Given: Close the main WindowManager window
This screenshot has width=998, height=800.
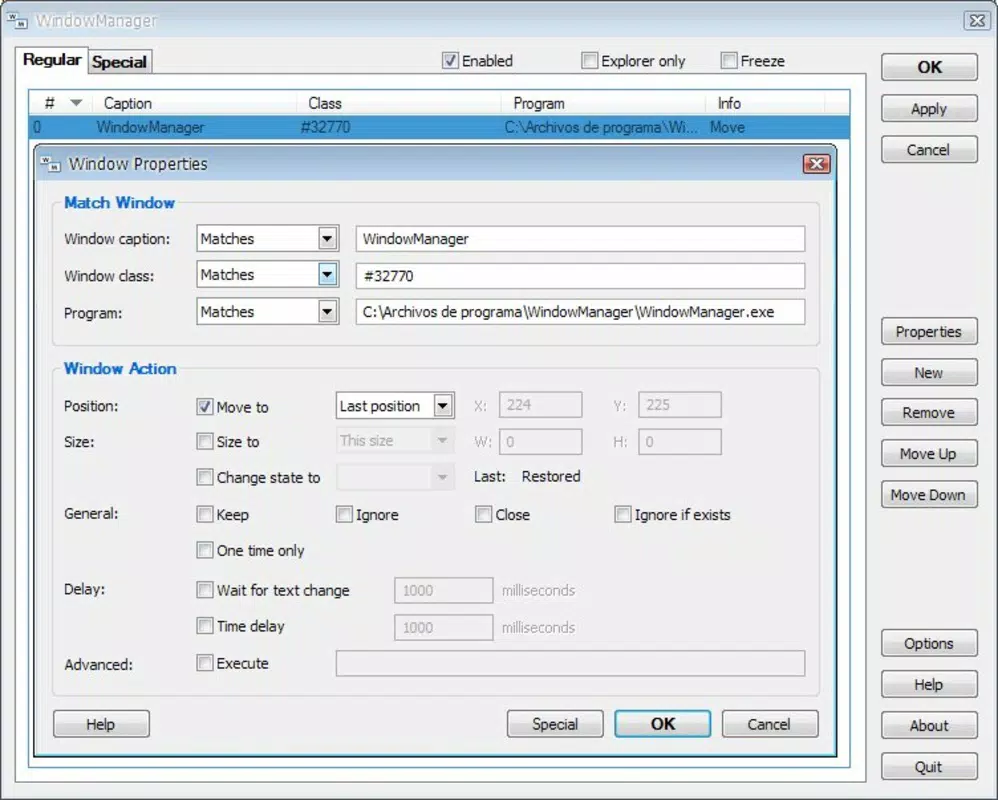Looking at the screenshot, I should click(x=976, y=20).
